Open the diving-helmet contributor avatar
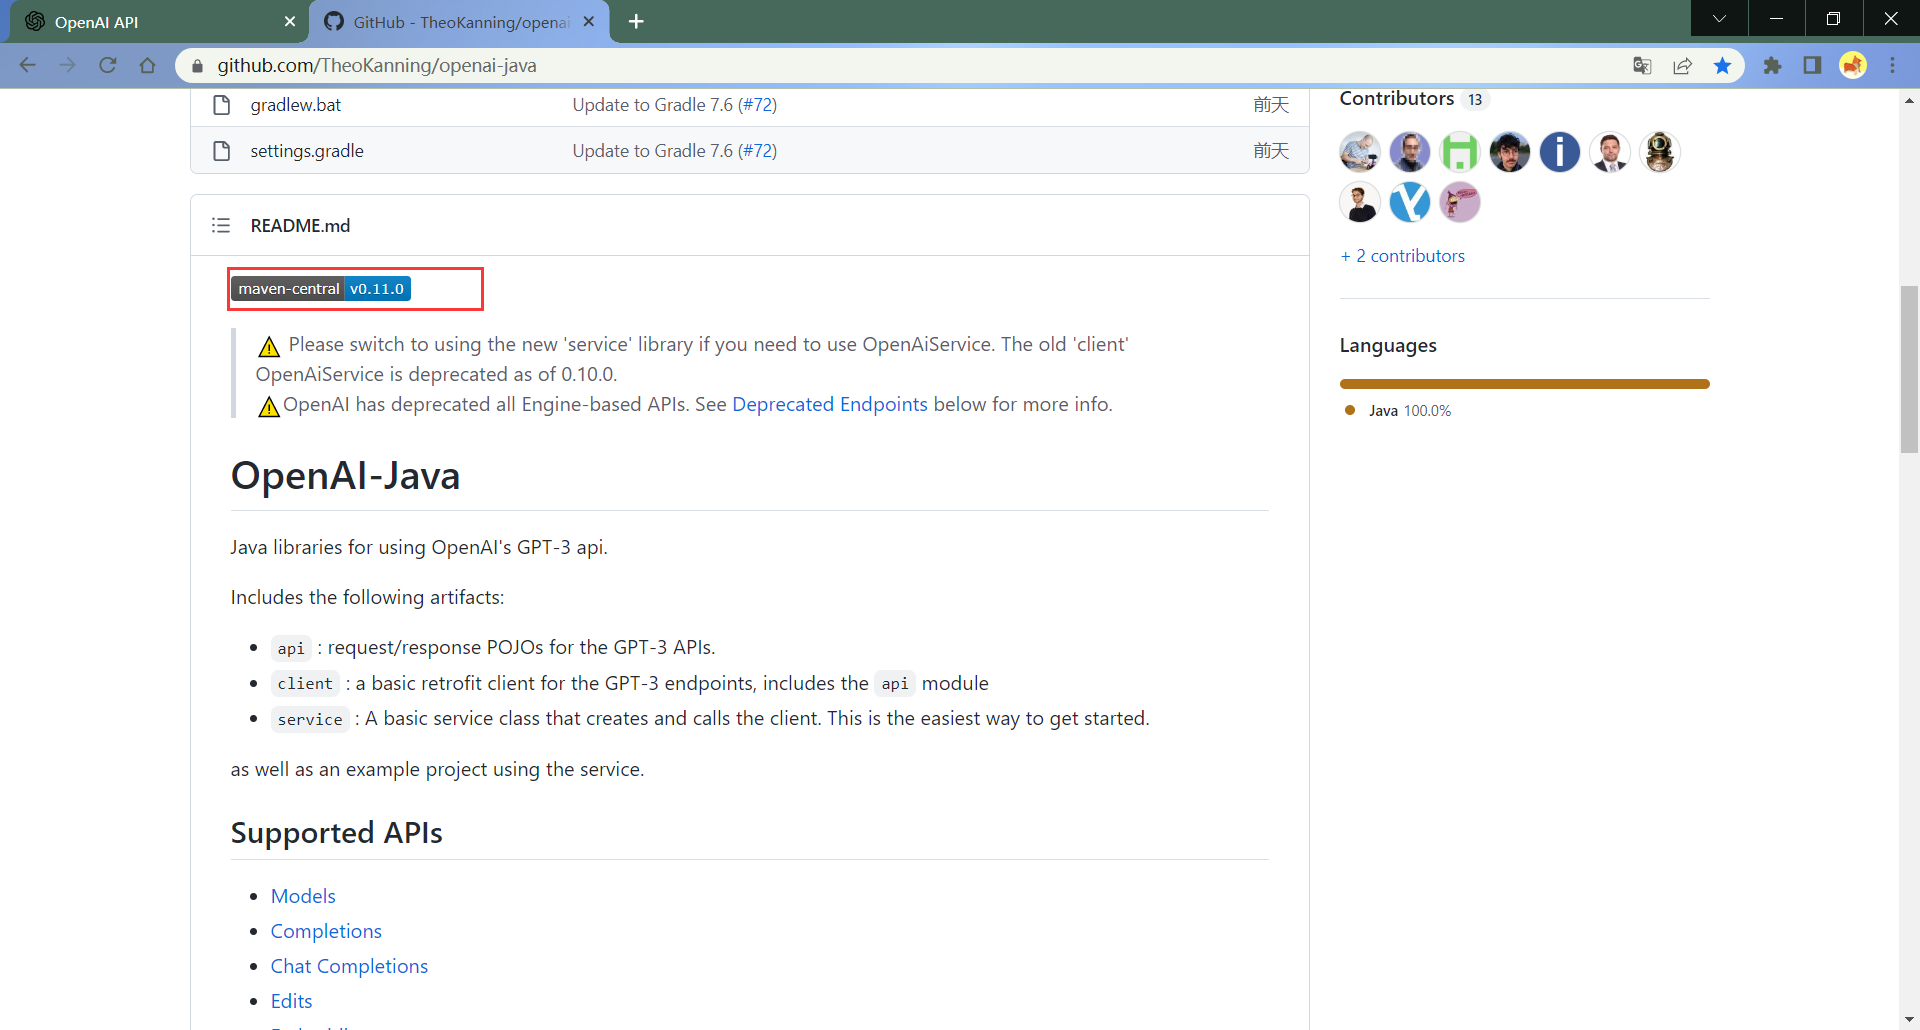Screen dimensions: 1920x1030 [1660, 152]
